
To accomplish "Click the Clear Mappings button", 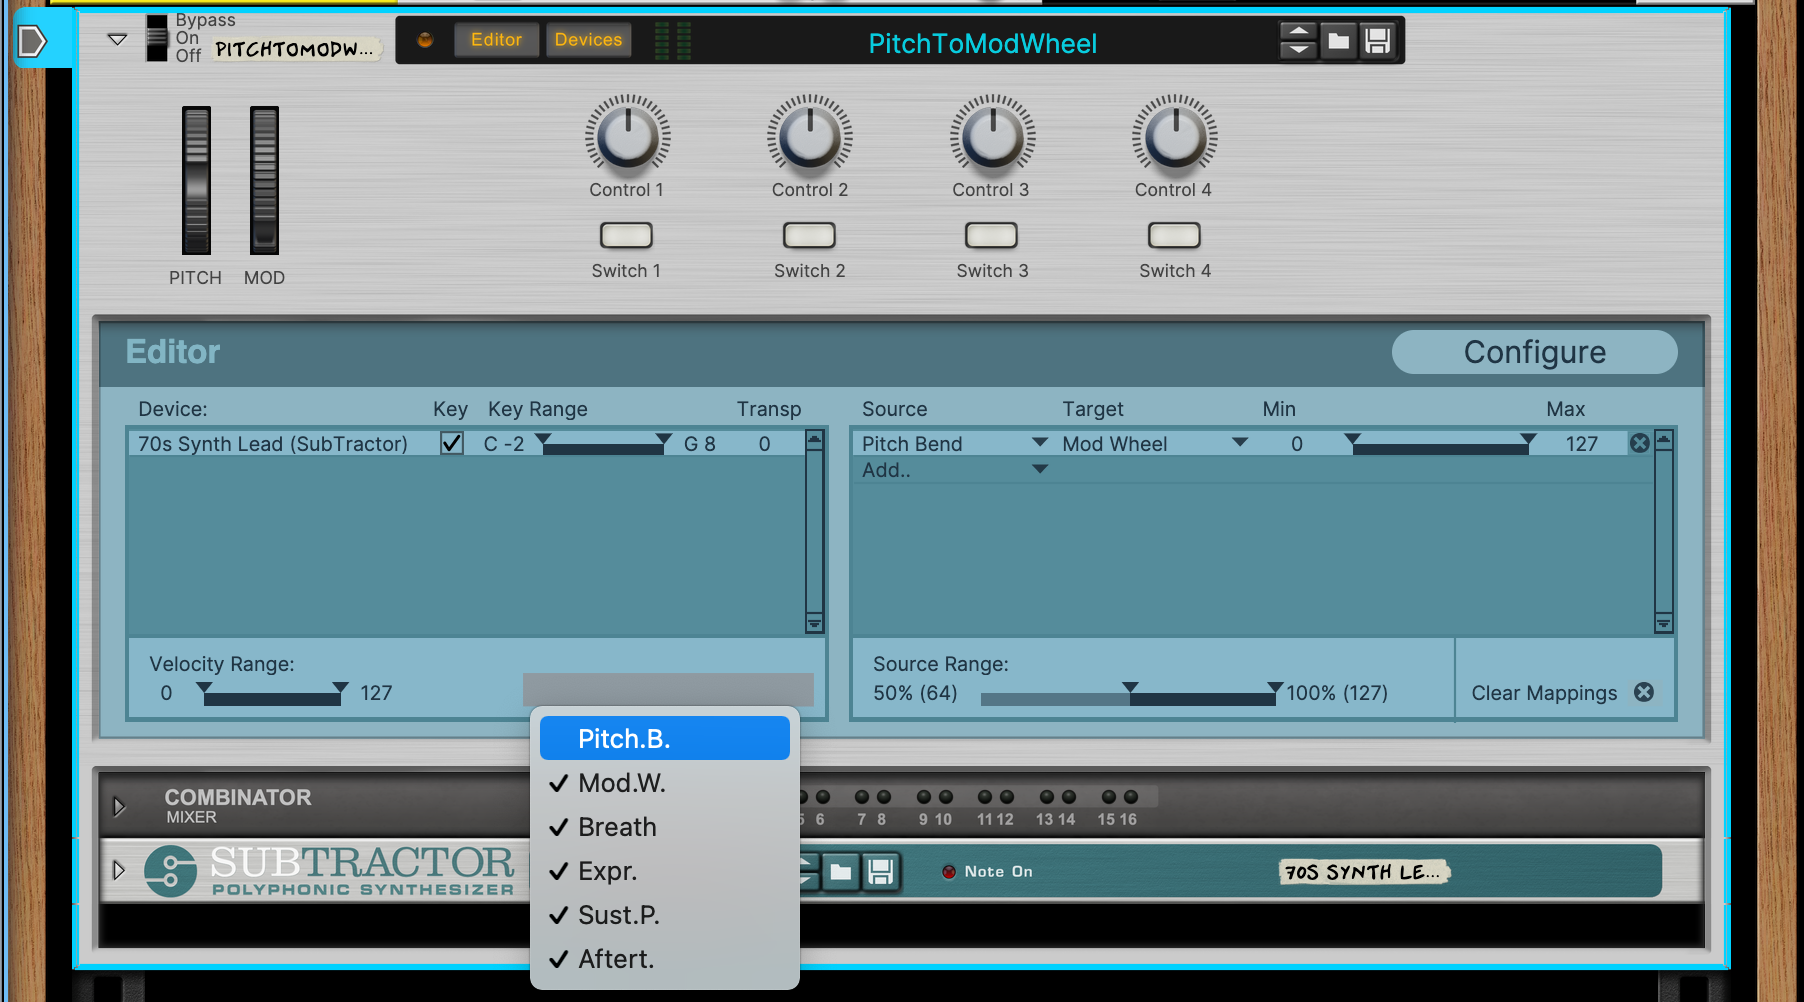I will (1562, 693).
